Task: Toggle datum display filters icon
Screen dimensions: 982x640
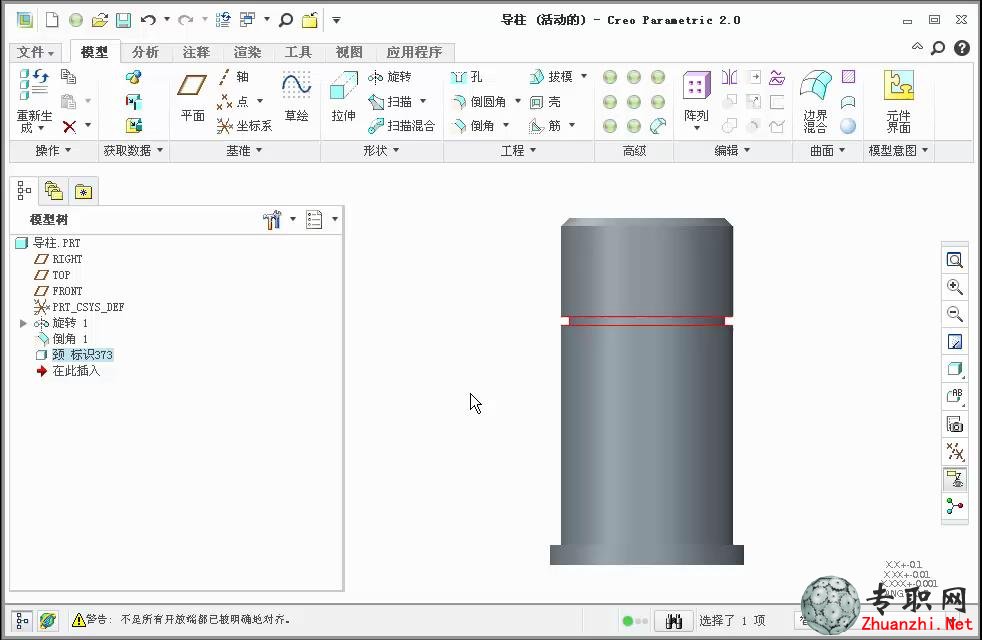Action: pyautogui.click(x=954, y=452)
